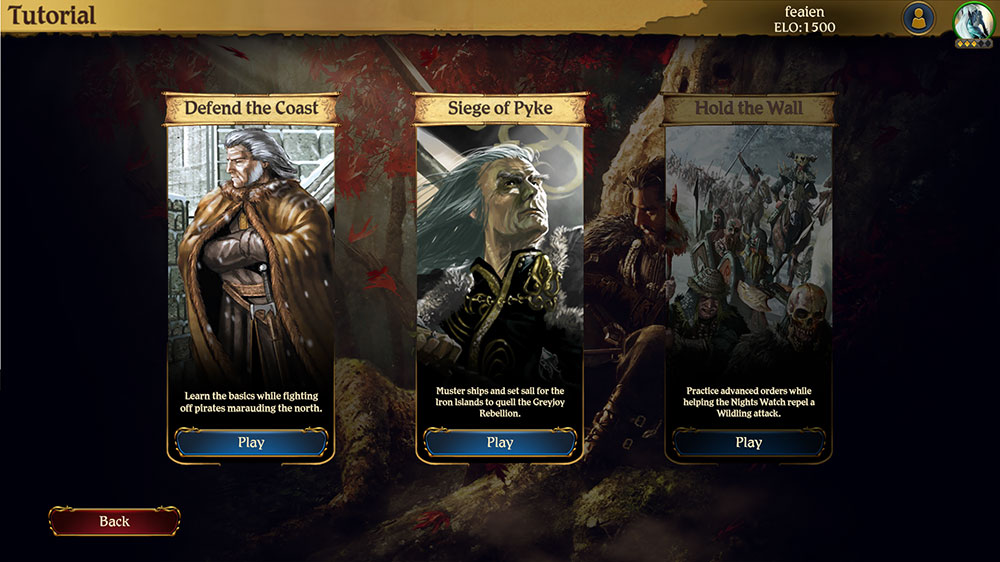
Task: Open the gold user profile icon
Action: coord(918,19)
